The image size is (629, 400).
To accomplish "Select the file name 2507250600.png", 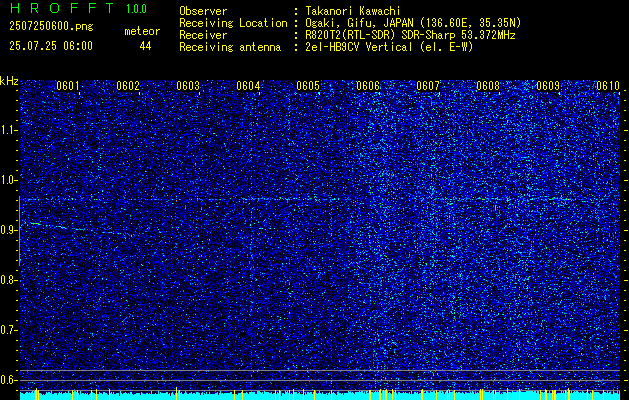I will (51, 27).
